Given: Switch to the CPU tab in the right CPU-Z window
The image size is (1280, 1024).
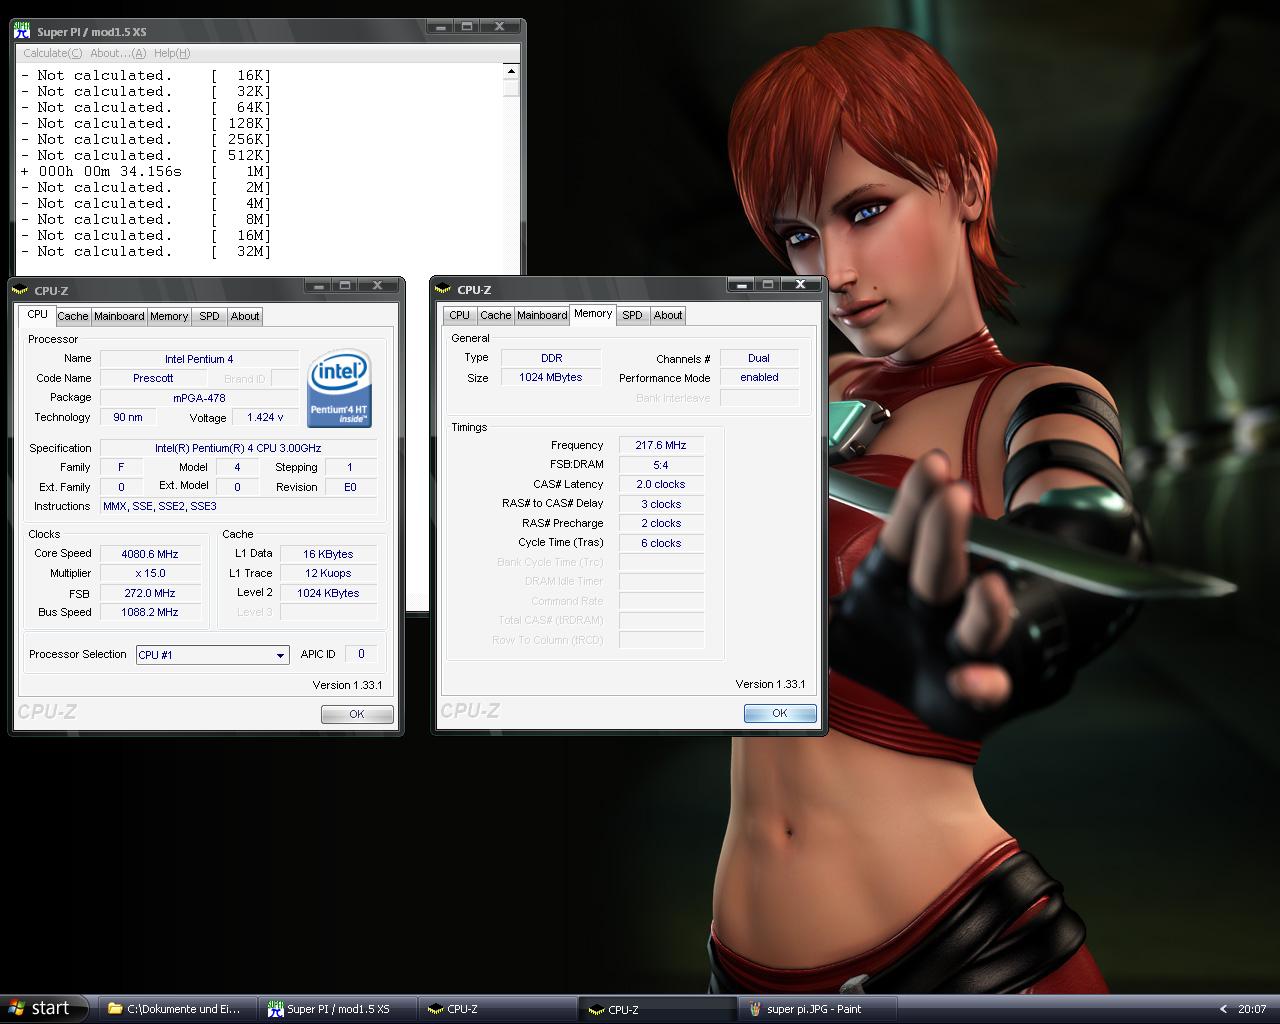Looking at the screenshot, I should (x=459, y=315).
